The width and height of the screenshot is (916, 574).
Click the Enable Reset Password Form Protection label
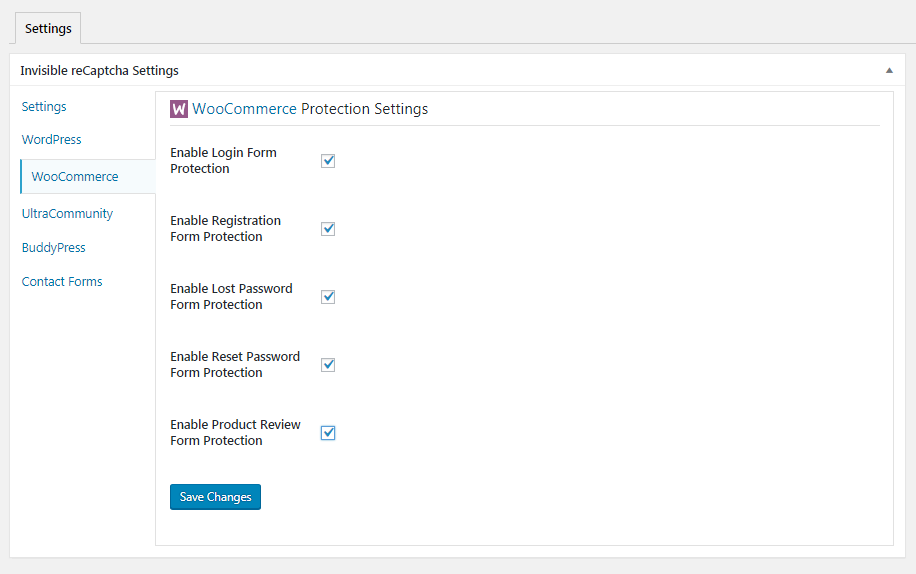point(235,365)
